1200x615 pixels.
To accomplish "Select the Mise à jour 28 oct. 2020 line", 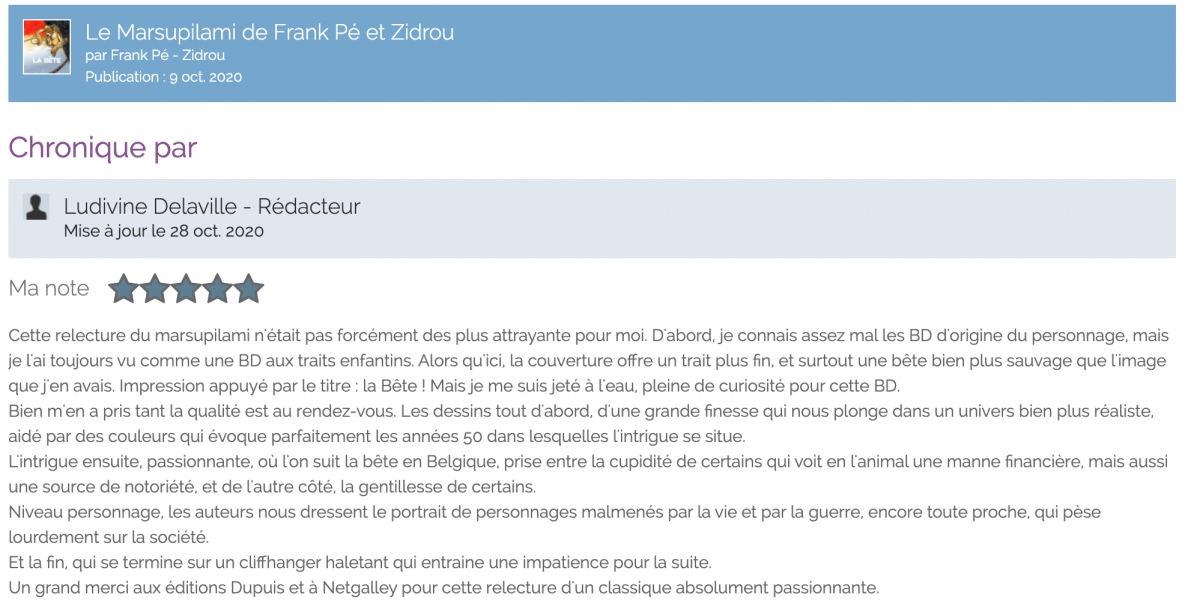I will click(164, 231).
